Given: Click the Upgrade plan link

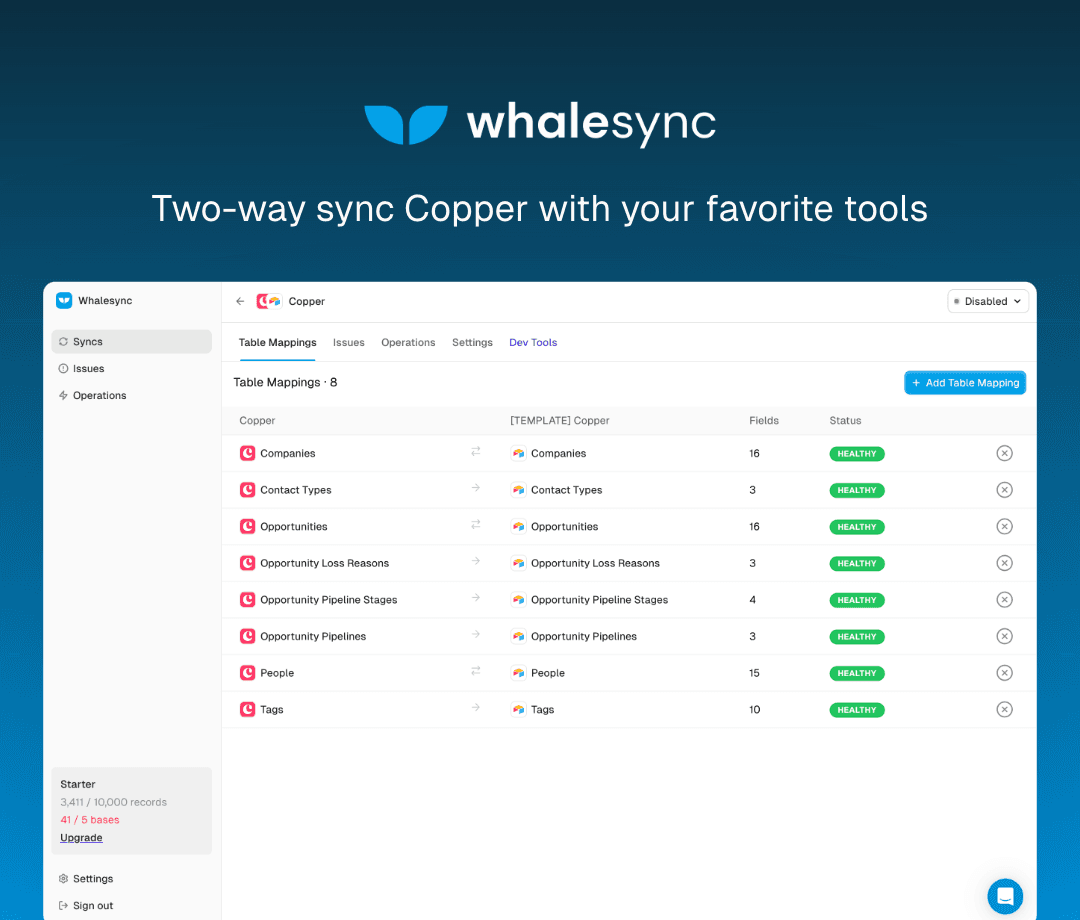Looking at the screenshot, I should coord(81,837).
